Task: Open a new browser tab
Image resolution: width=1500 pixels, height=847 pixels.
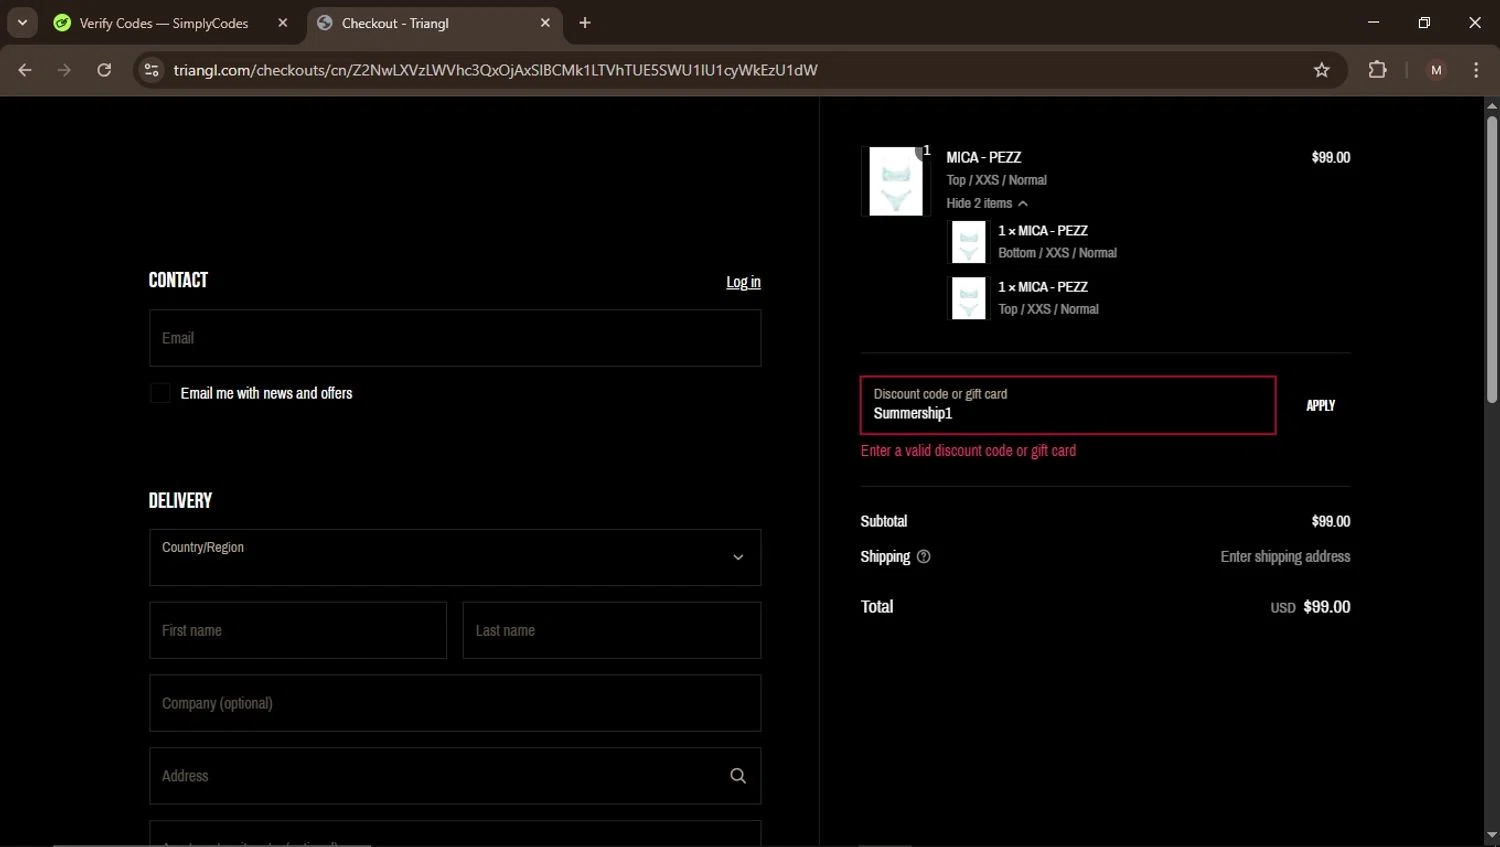Action: coord(585,23)
